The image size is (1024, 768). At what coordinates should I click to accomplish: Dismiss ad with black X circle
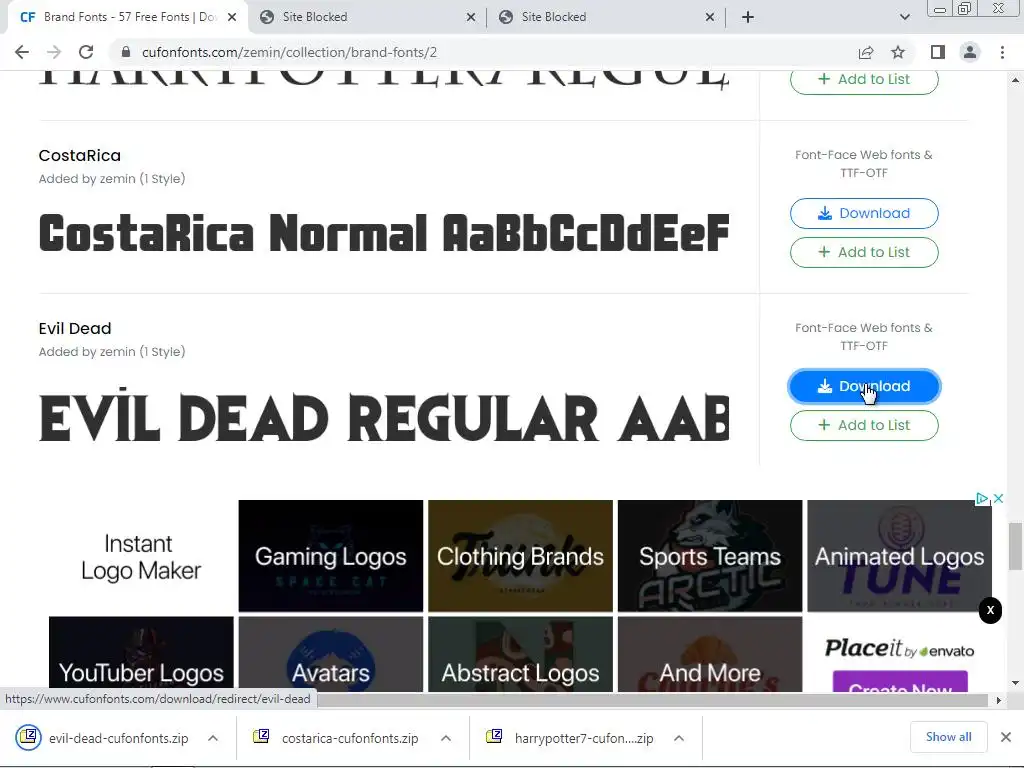click(x=990, y=611)
